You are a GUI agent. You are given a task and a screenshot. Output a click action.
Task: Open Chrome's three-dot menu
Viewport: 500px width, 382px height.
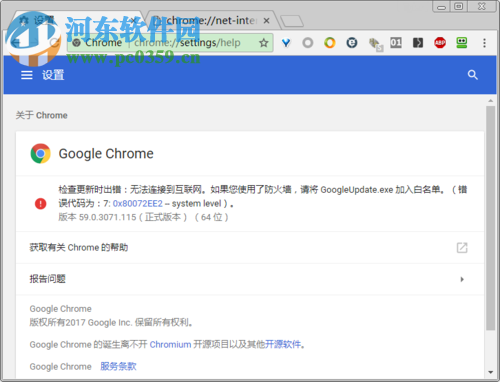point(484,43)
